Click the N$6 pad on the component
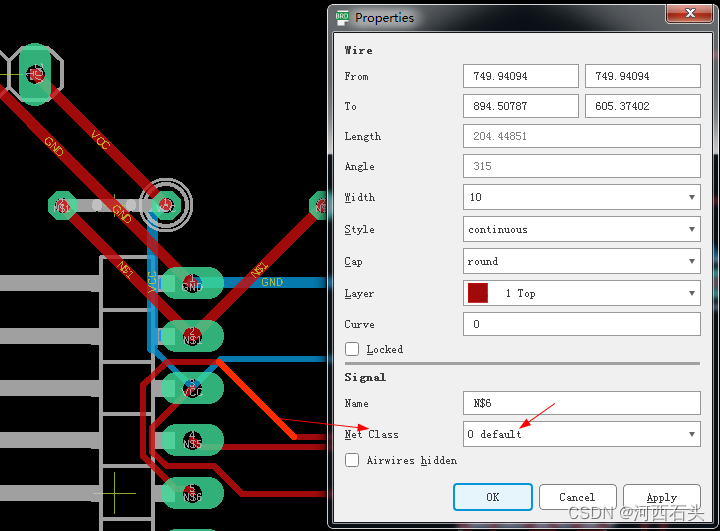The height and width of the screenshot is (531, 720). click(192, 492)
